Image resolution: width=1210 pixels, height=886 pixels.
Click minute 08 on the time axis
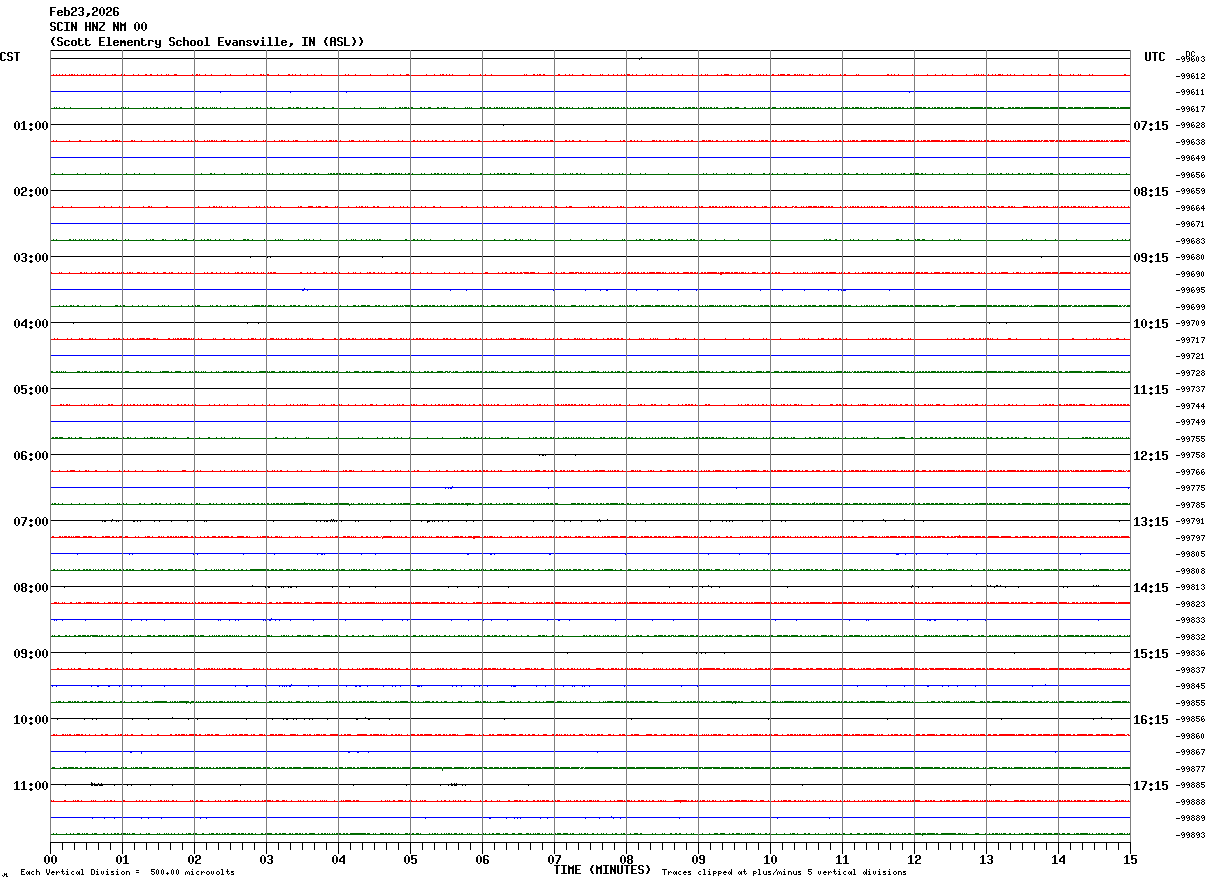pyautogui.click(x=626, y=859)
